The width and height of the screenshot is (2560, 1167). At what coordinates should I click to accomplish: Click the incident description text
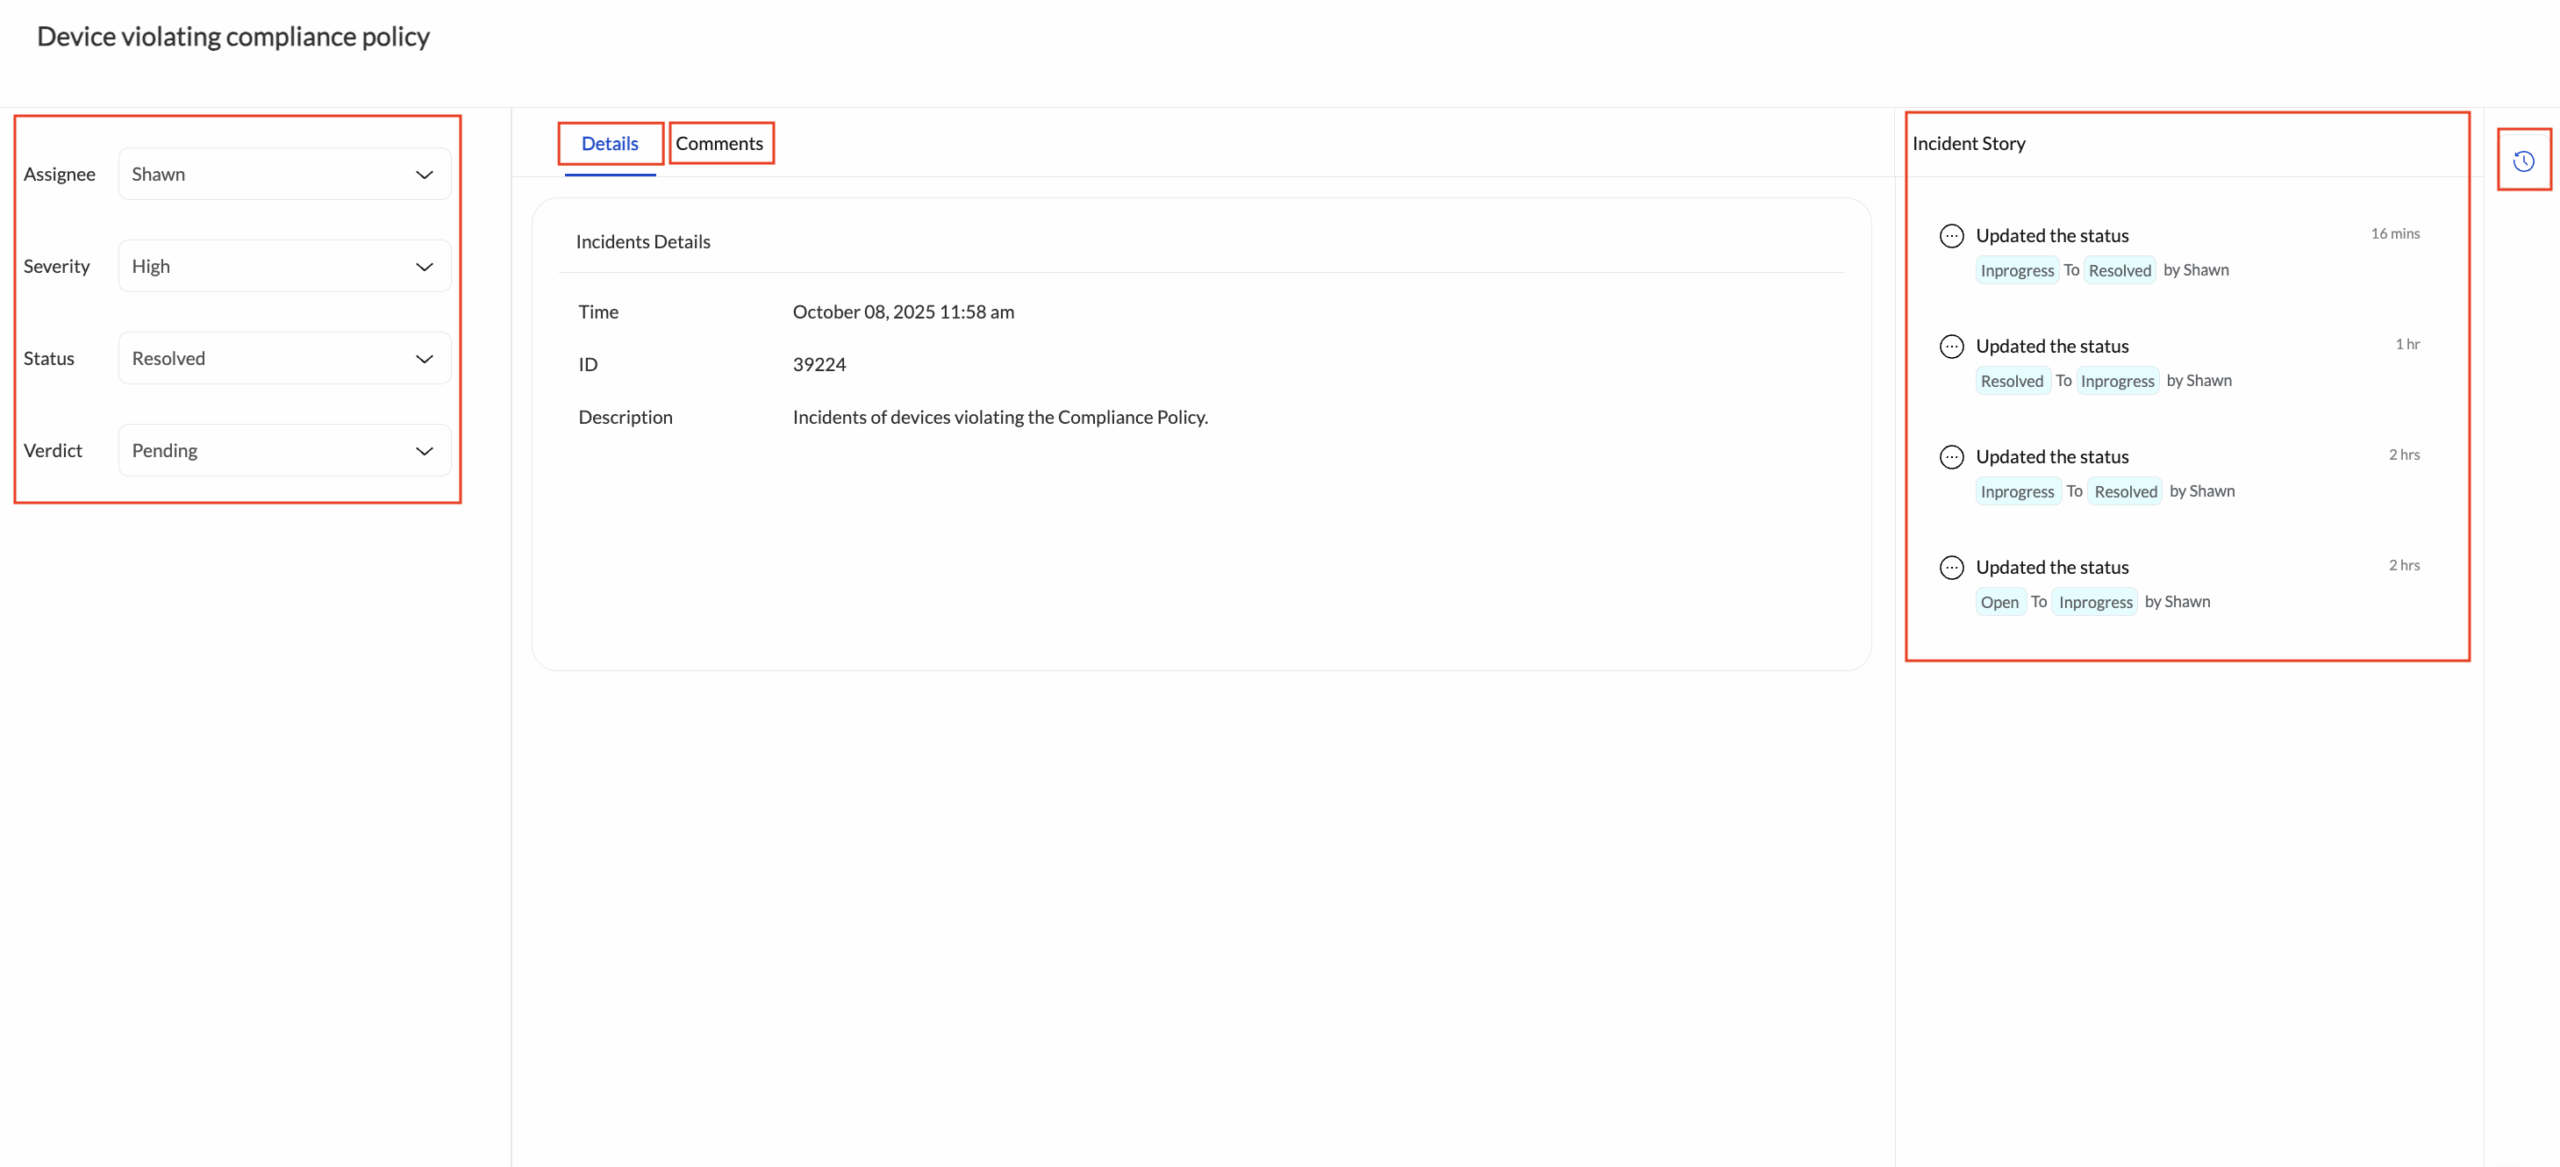click(x=1000, y=417)
